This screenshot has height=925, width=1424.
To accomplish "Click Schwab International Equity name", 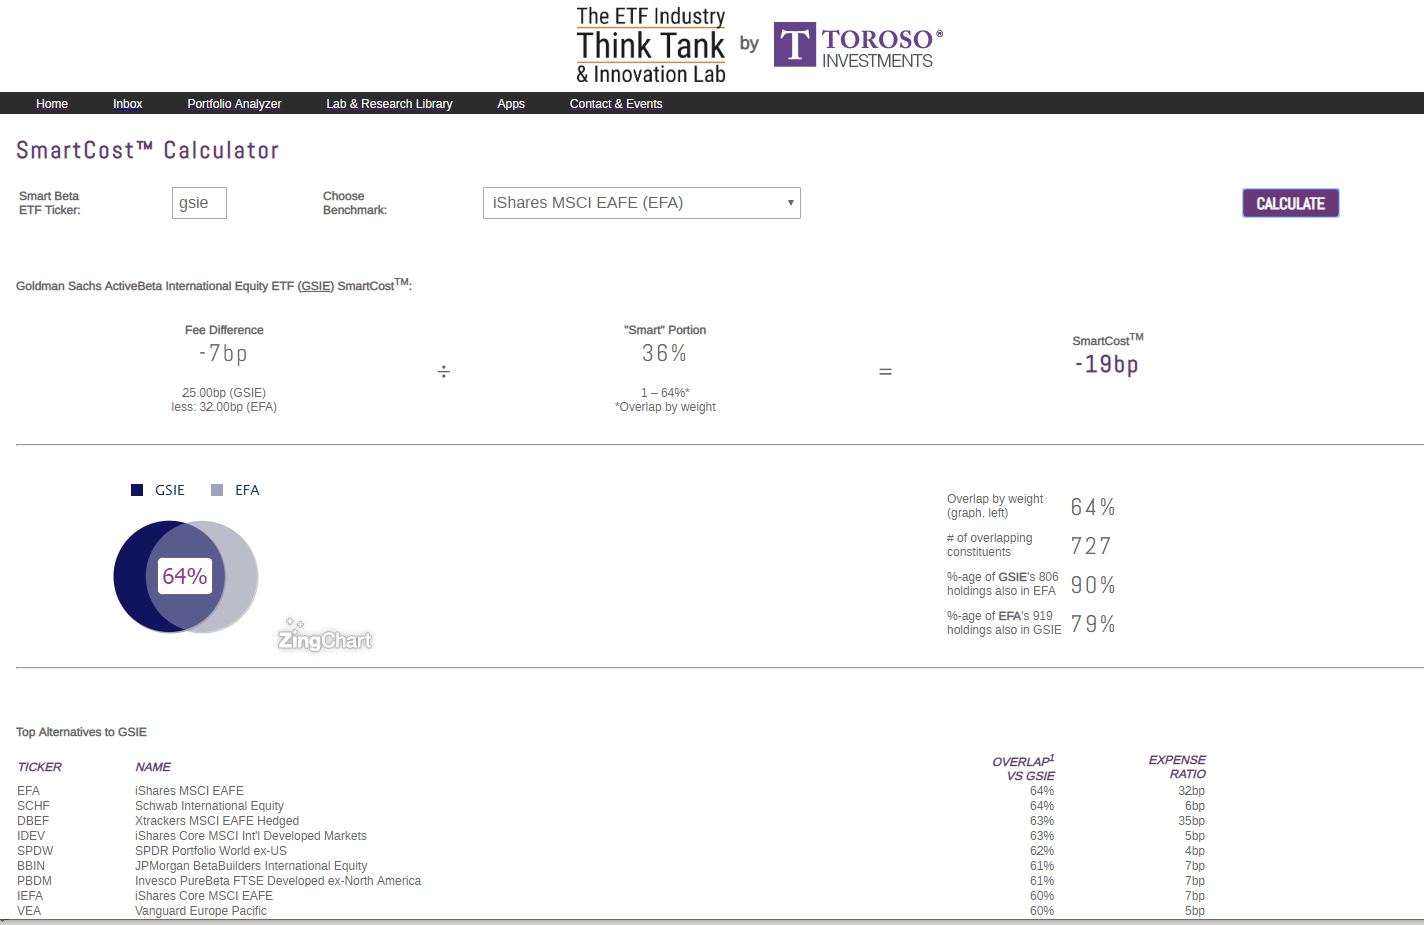I will (x=209, y=806).
